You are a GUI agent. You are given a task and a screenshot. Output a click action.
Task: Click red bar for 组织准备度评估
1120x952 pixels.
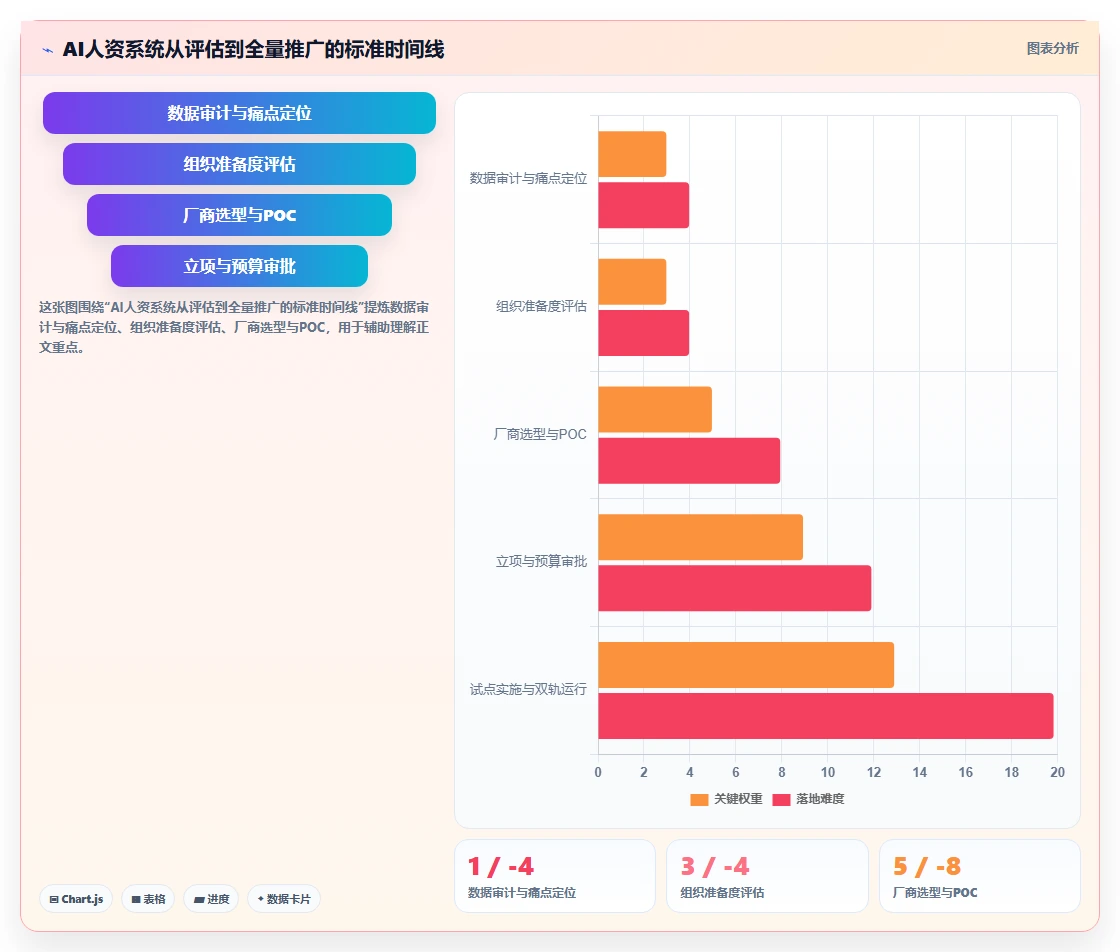644,333
